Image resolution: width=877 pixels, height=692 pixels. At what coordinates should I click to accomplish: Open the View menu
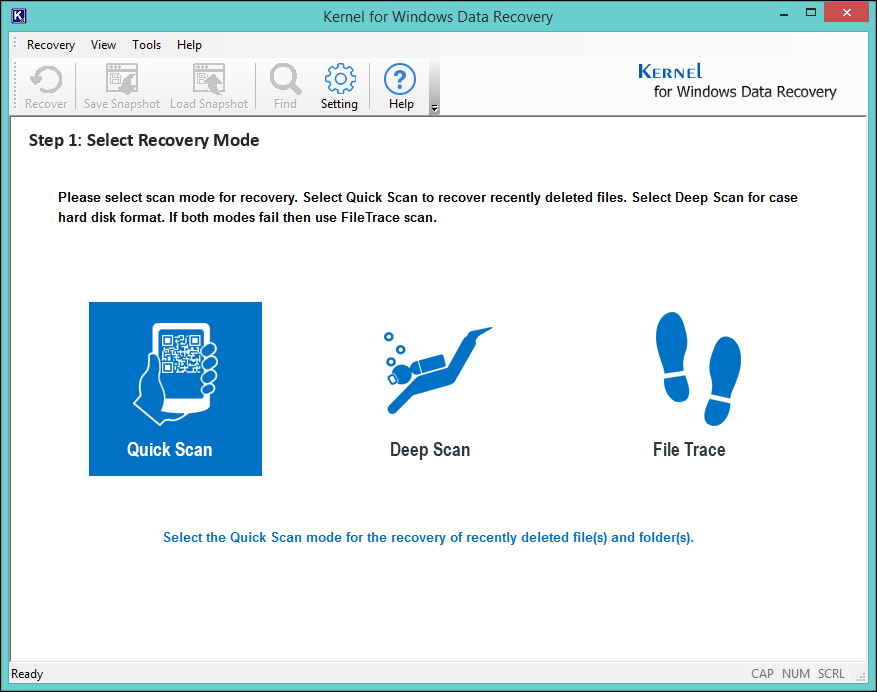(103, 45)
